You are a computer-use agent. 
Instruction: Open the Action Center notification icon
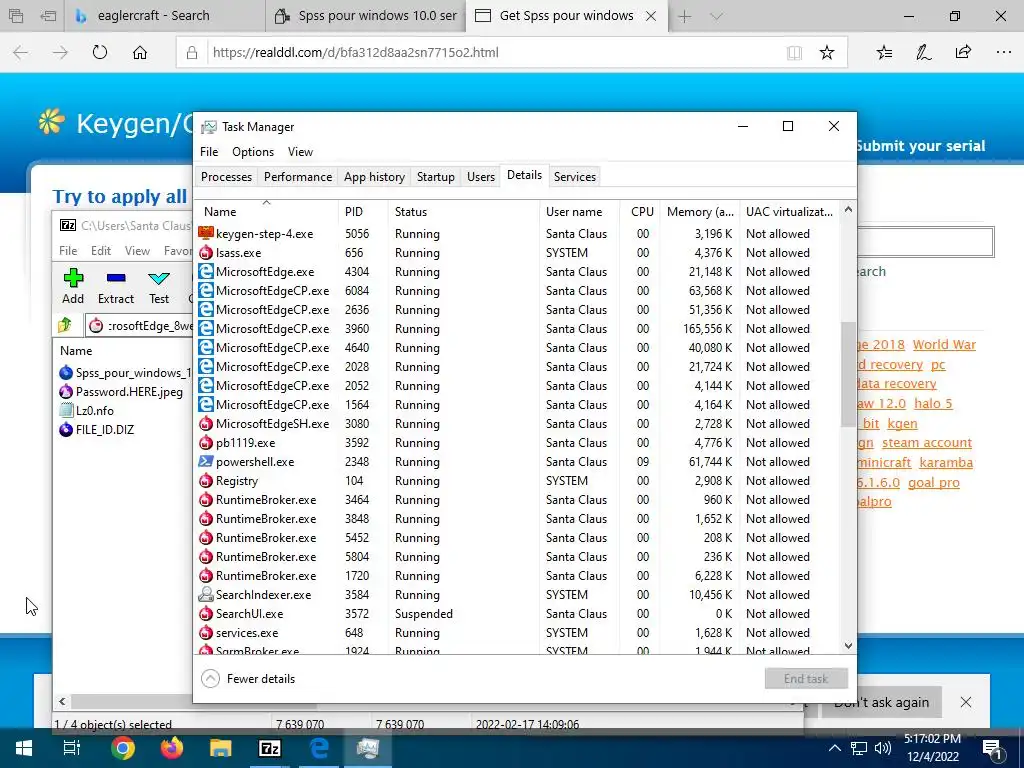[993, 748]
